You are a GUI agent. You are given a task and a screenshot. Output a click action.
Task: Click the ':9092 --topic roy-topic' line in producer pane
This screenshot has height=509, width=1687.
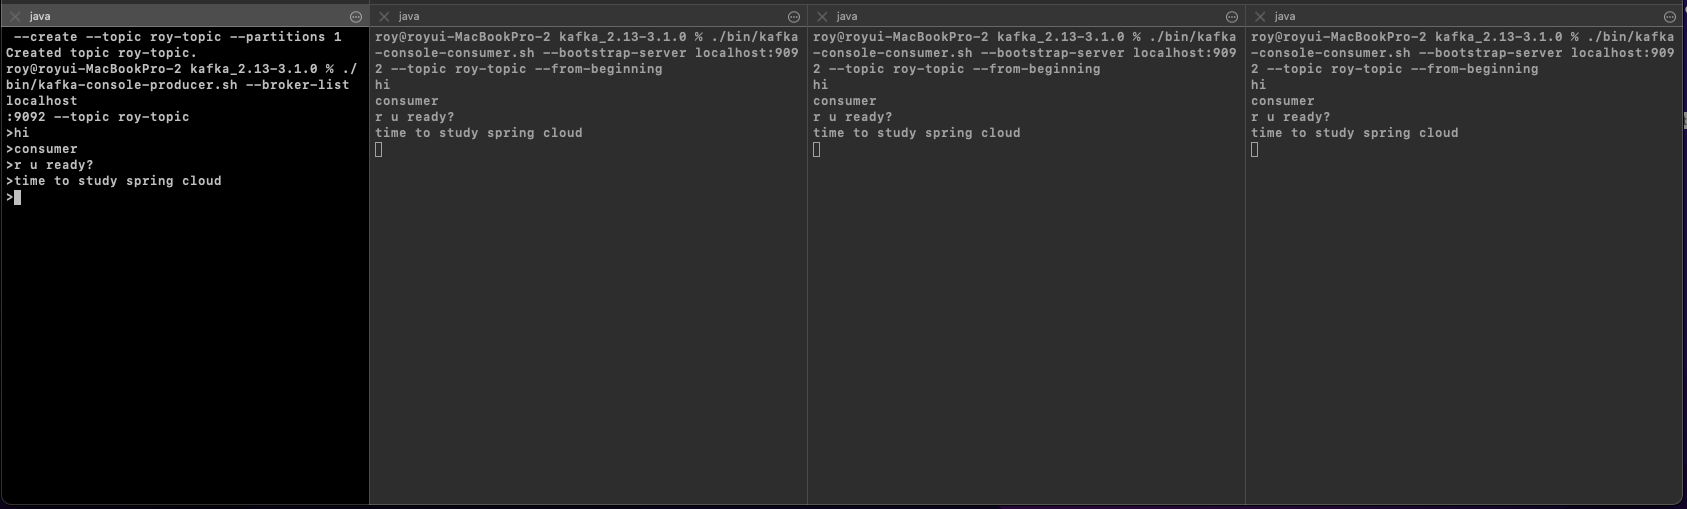click(x=98, y=117)
